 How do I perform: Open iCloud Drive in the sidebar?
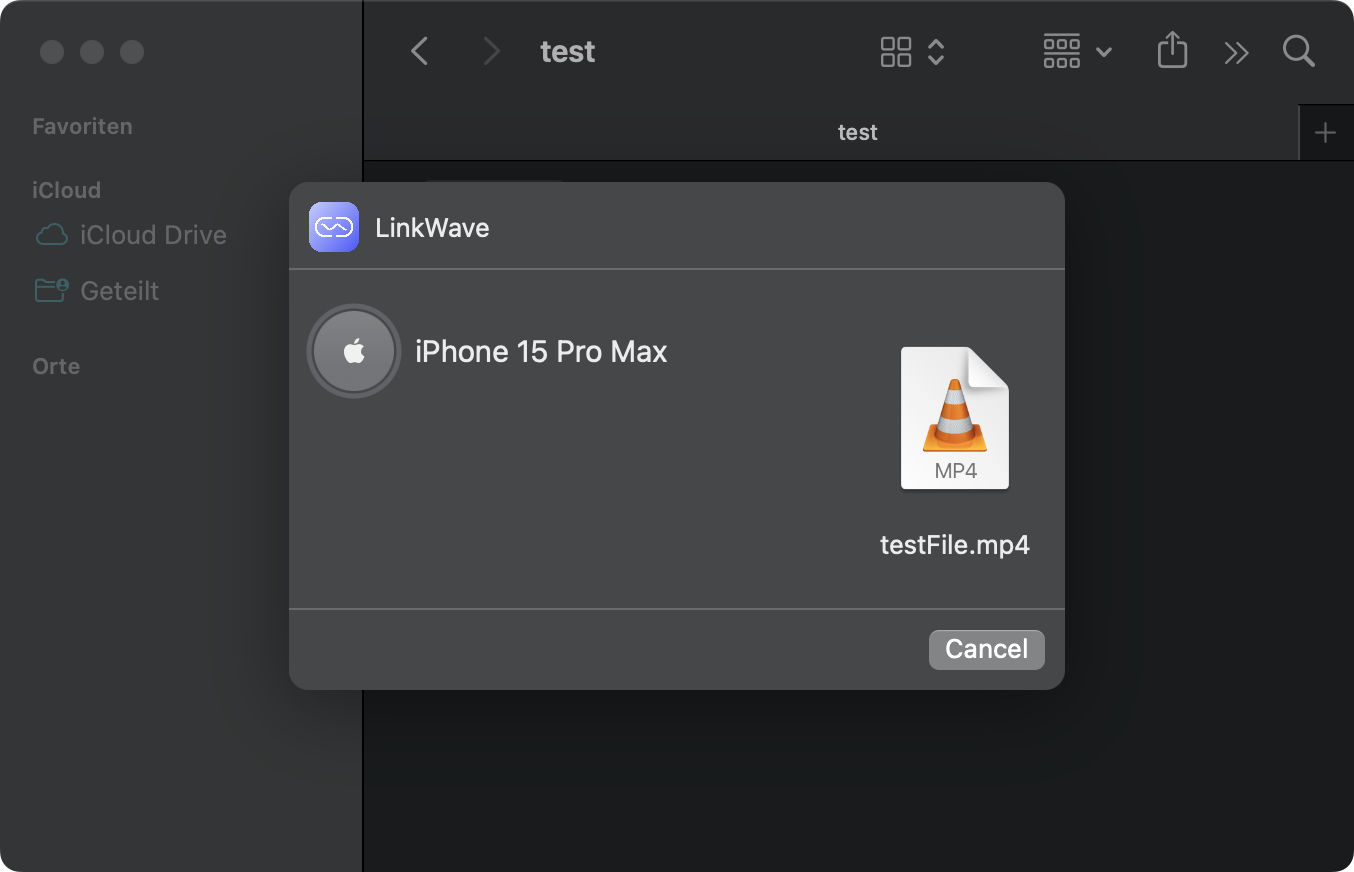[x=152, y=235]
